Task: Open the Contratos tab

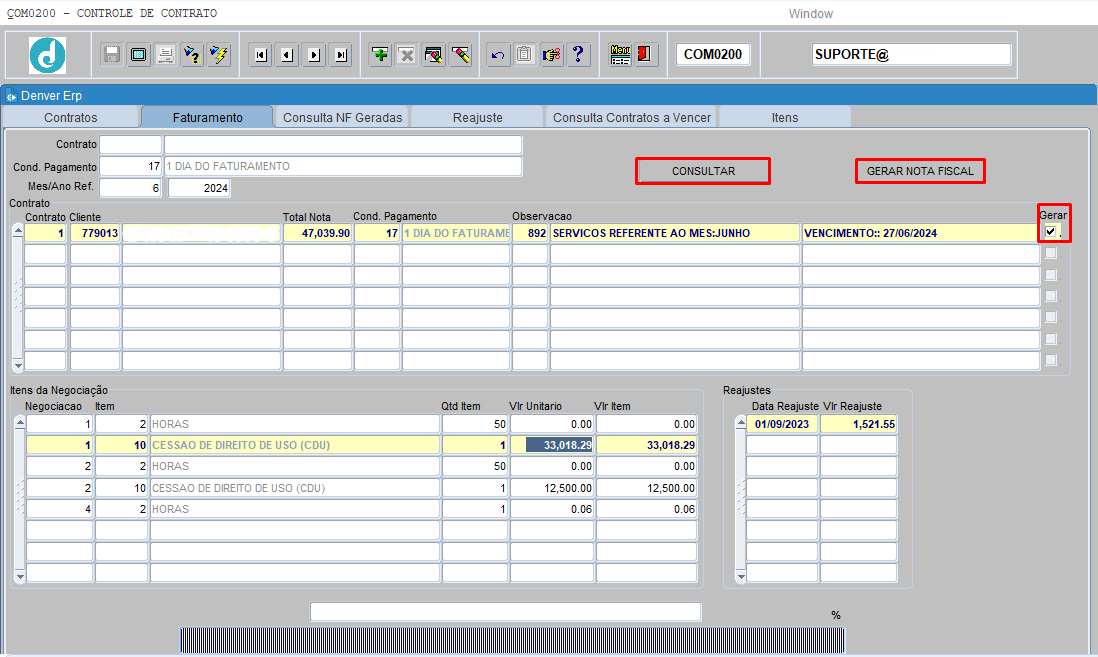Action: click(x=71, y=117)
